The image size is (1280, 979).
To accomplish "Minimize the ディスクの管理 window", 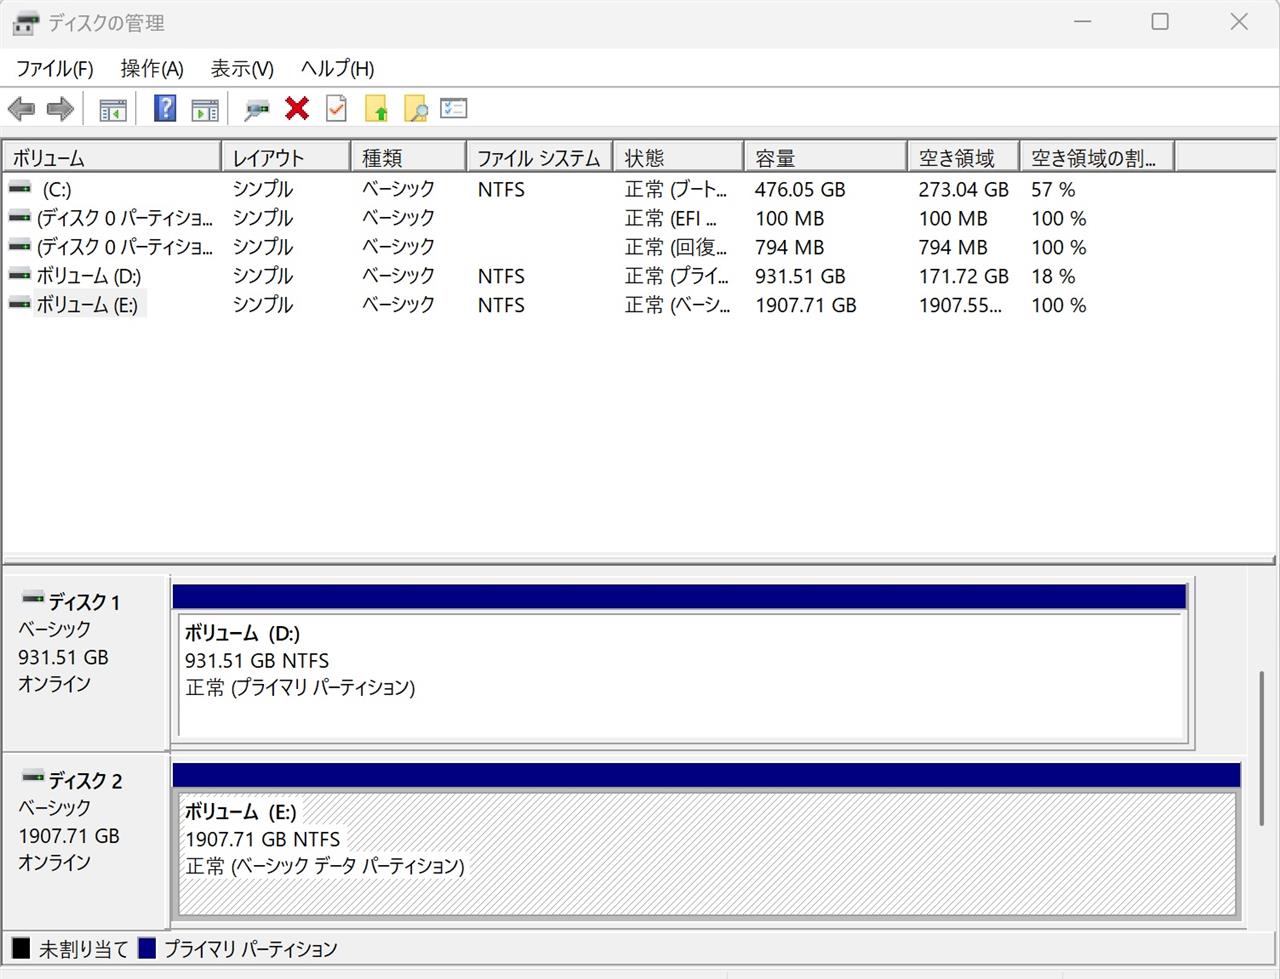I will click(x=1083, y=22).
